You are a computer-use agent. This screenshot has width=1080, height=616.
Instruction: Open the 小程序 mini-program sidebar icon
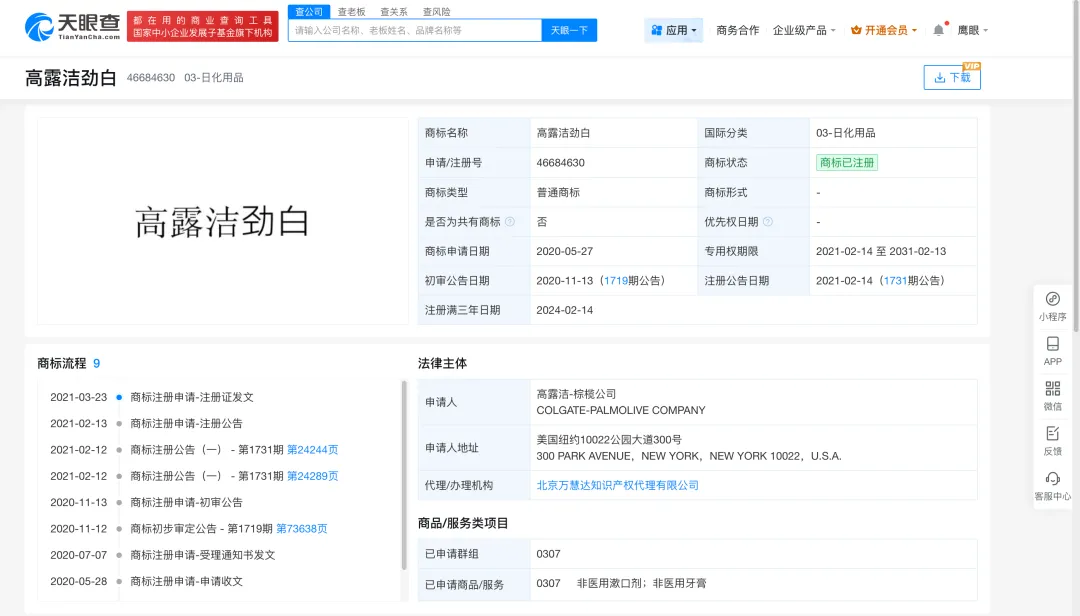tap(1052, 299)
